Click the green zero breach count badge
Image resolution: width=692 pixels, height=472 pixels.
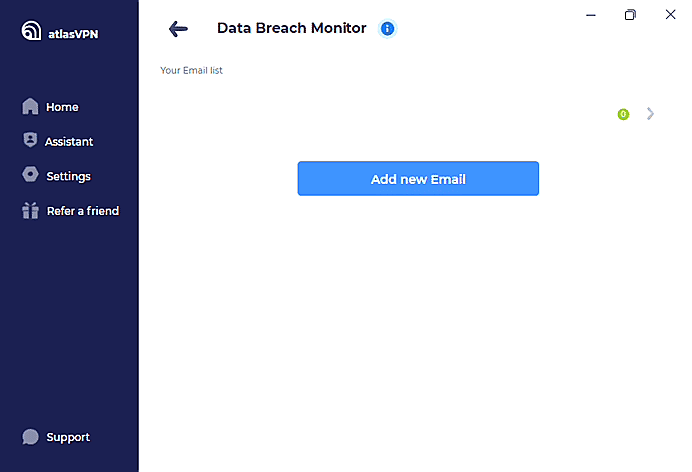pyautogui.click(x=623, y=114)
